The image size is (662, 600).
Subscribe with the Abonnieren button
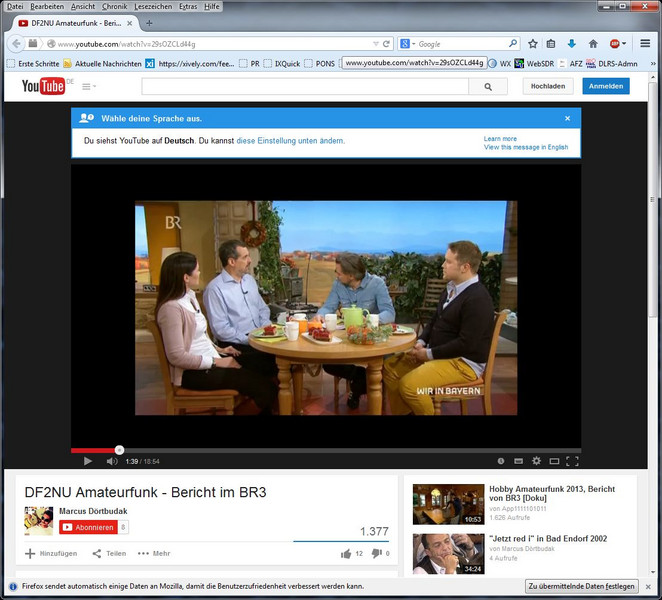[x=89, y=527]
